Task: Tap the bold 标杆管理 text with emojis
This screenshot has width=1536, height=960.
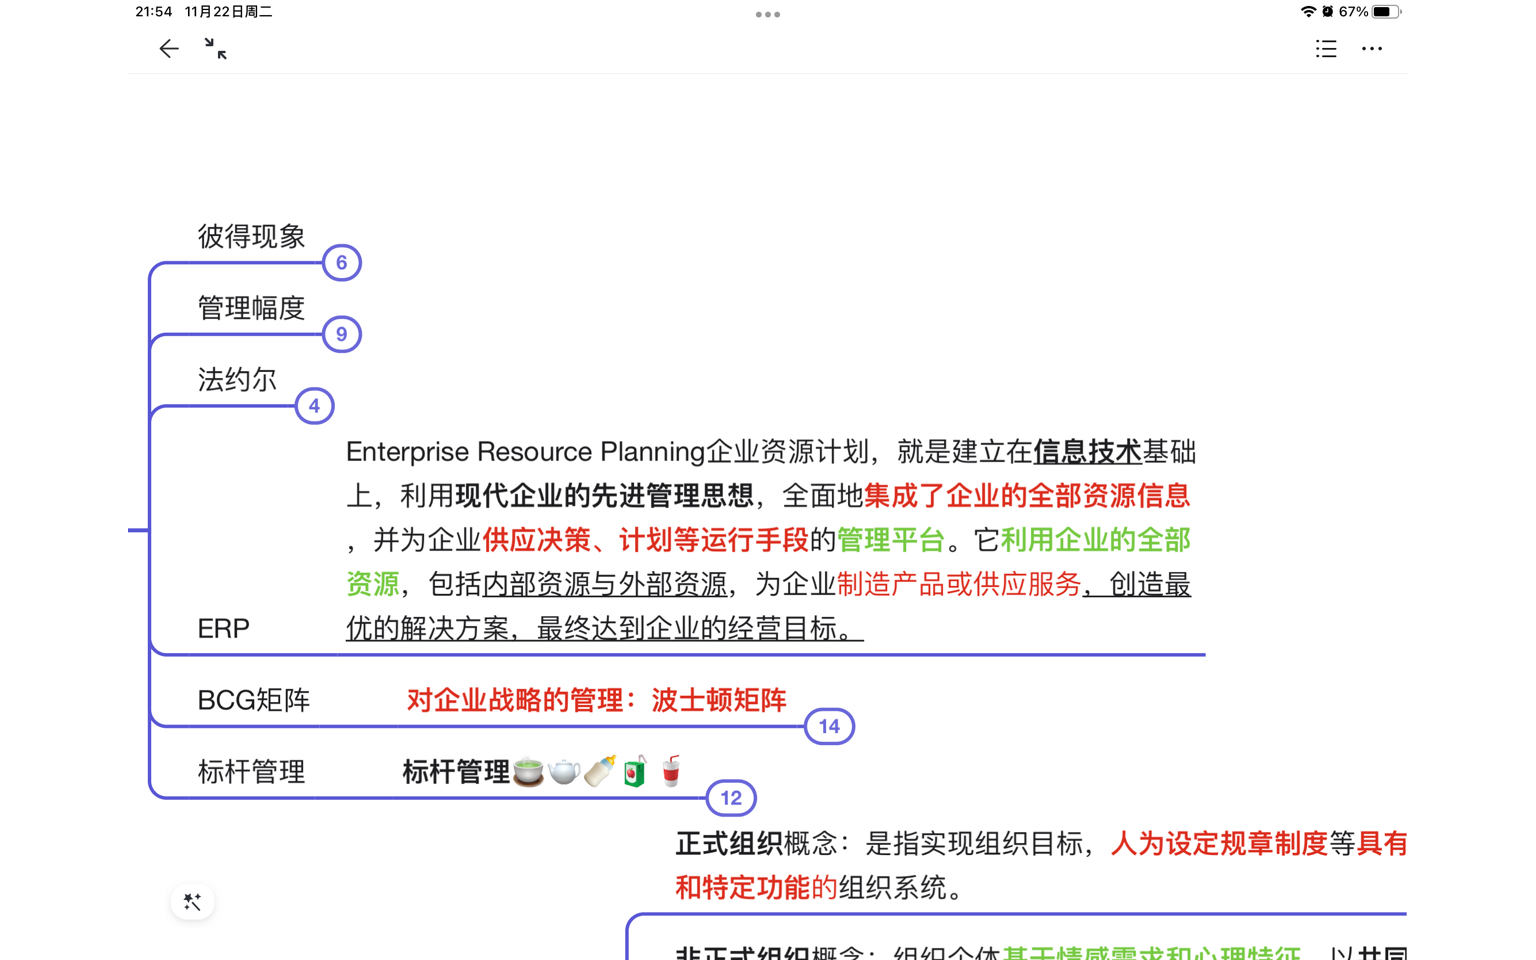Action: [x=543, y=772]
